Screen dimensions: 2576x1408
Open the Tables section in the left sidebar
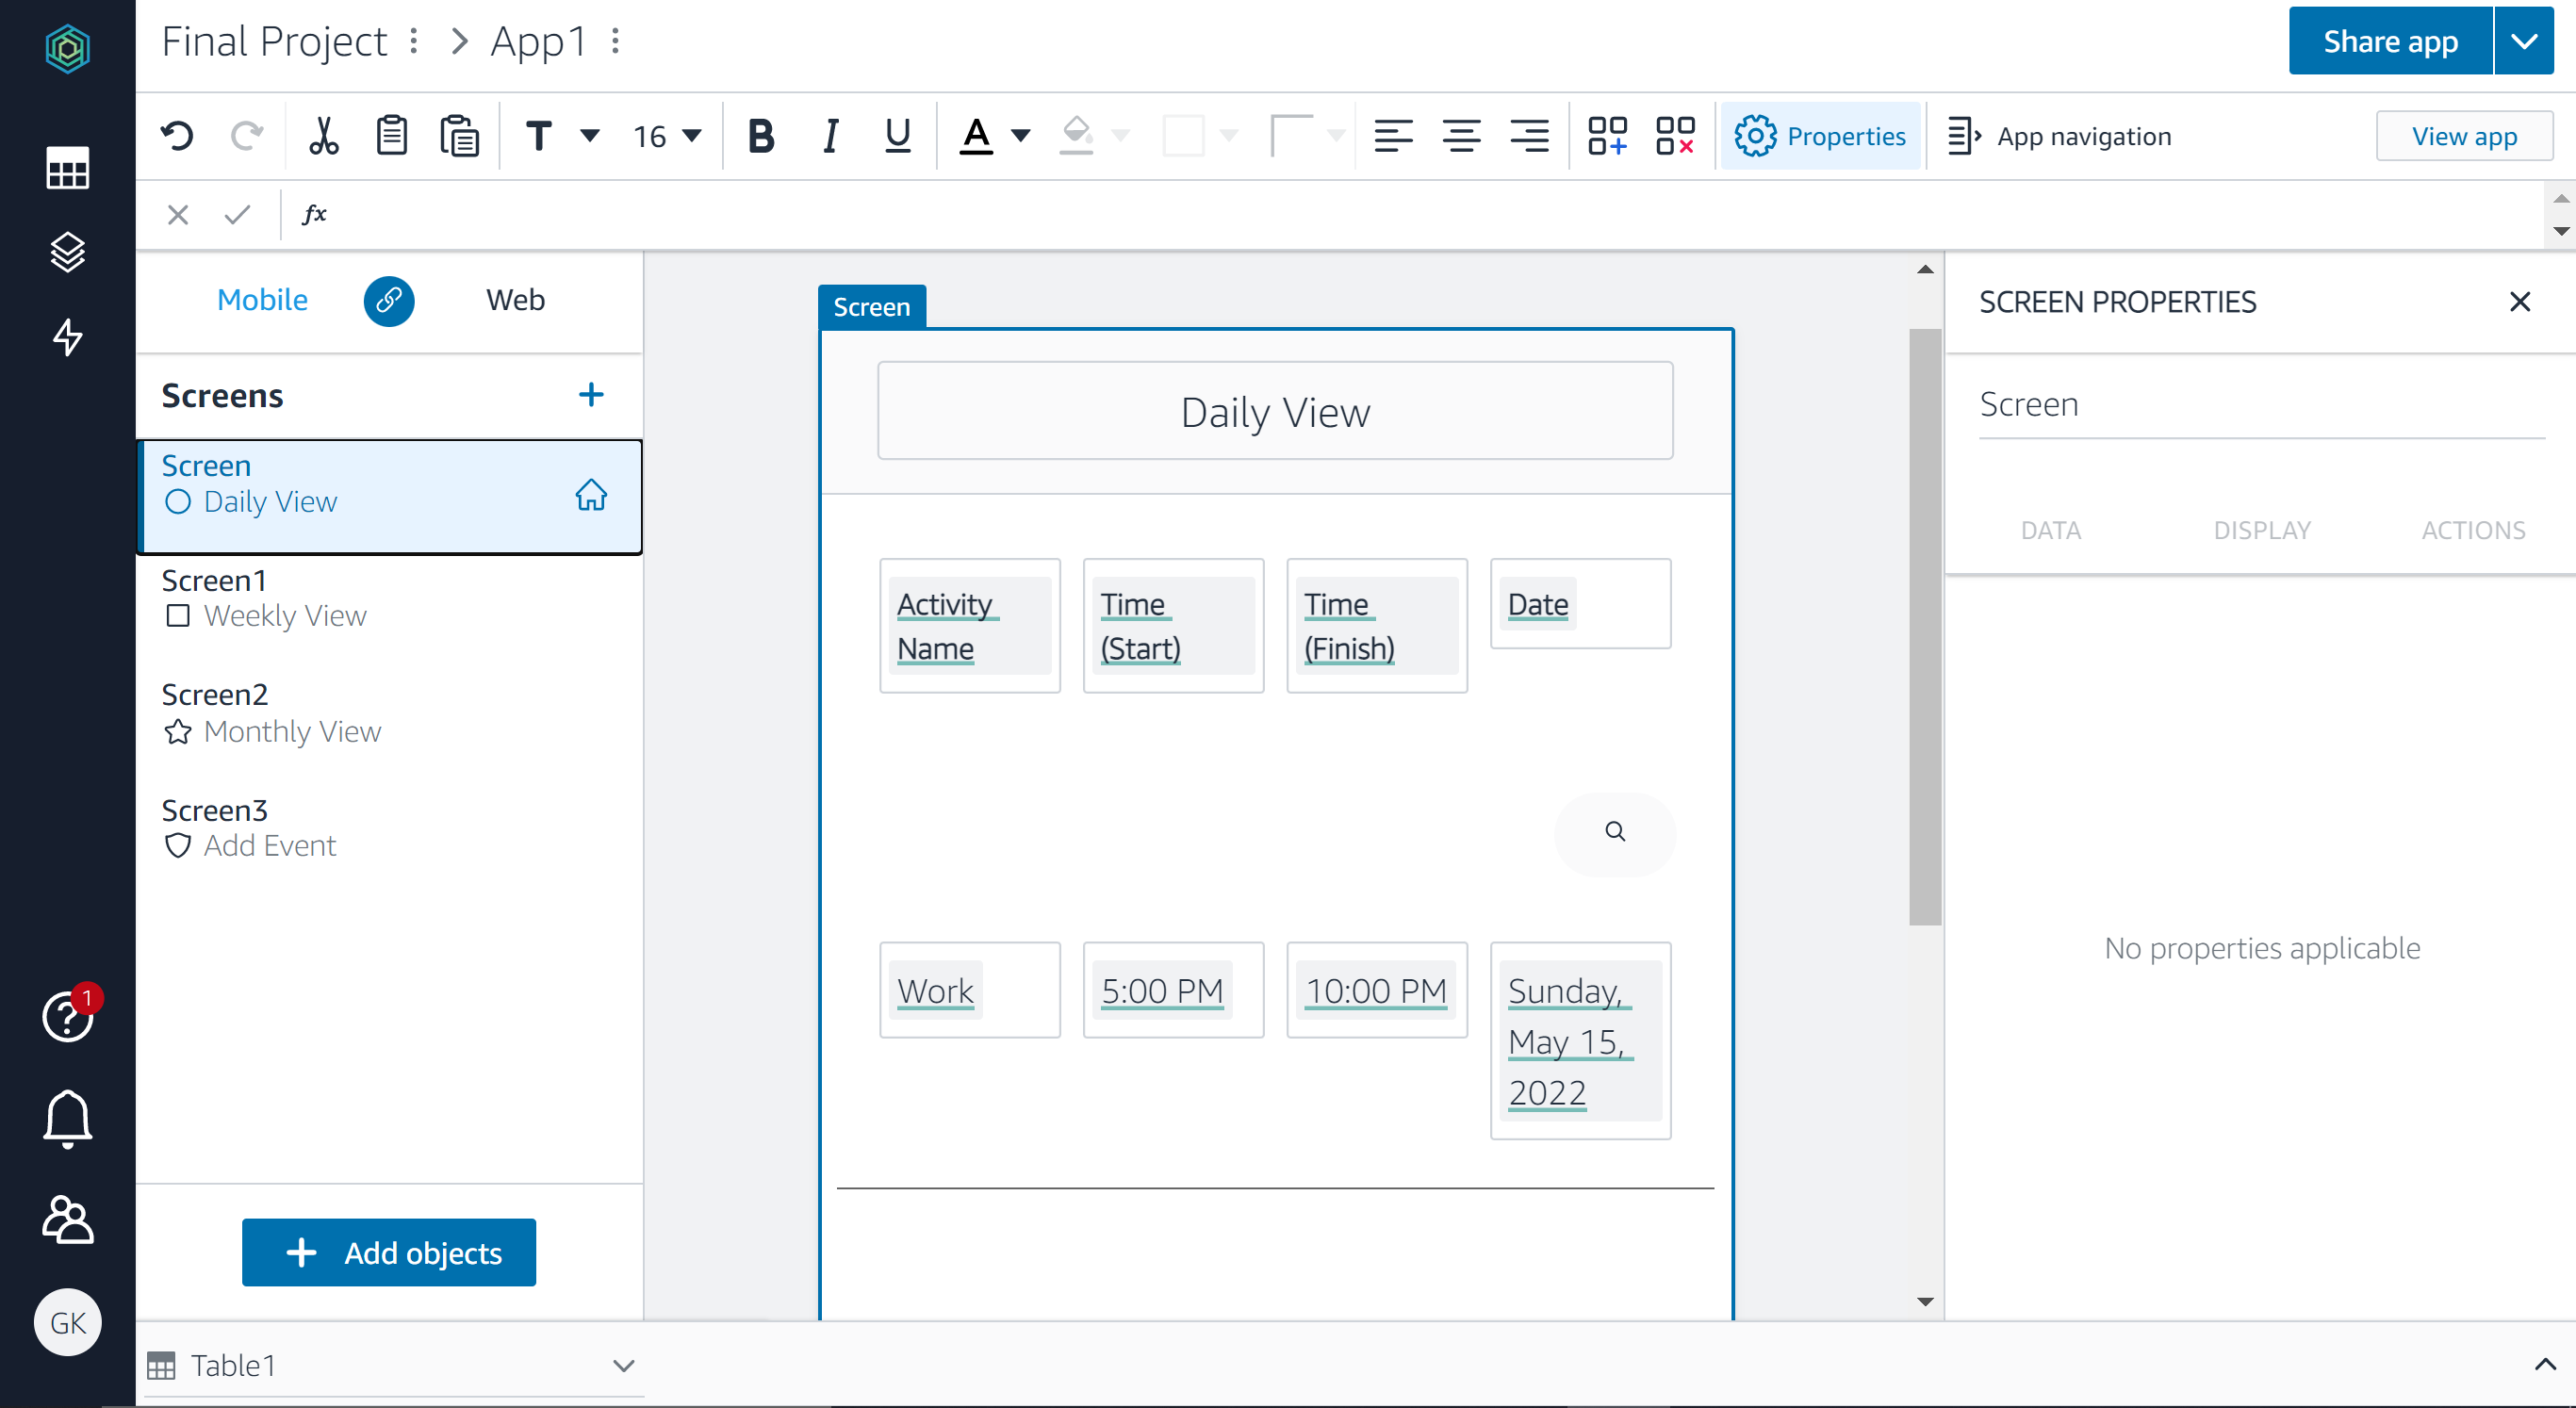pyautogui.click(x=67, y=168)
